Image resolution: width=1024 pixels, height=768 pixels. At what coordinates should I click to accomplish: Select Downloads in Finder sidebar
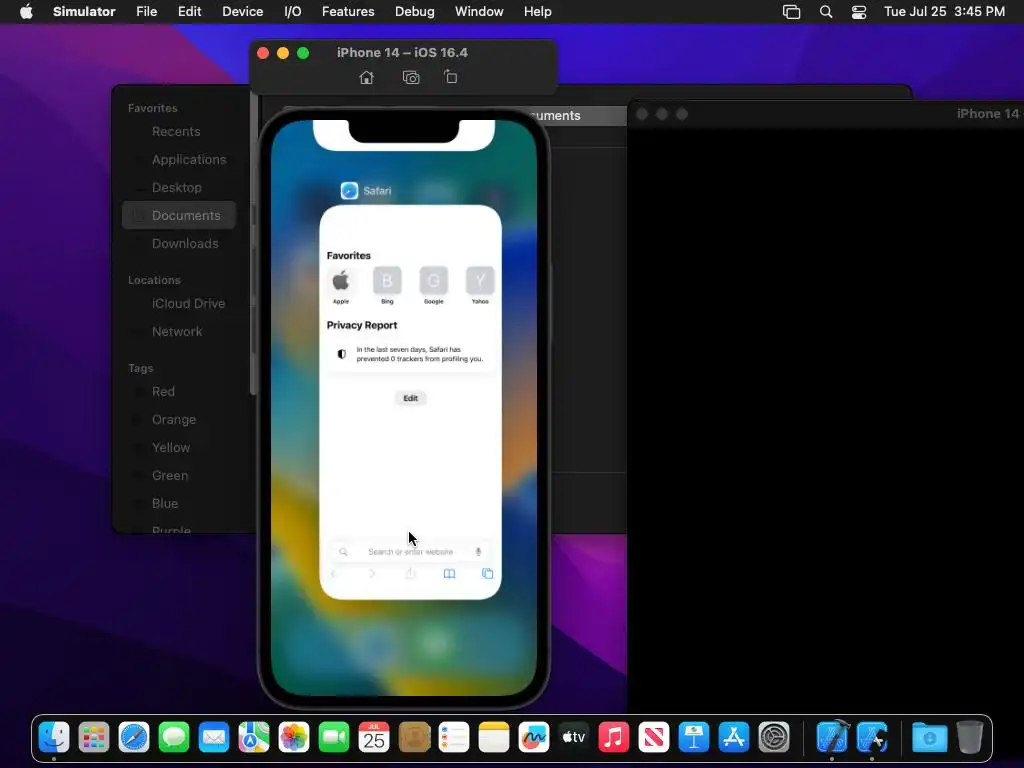(185, 244)
